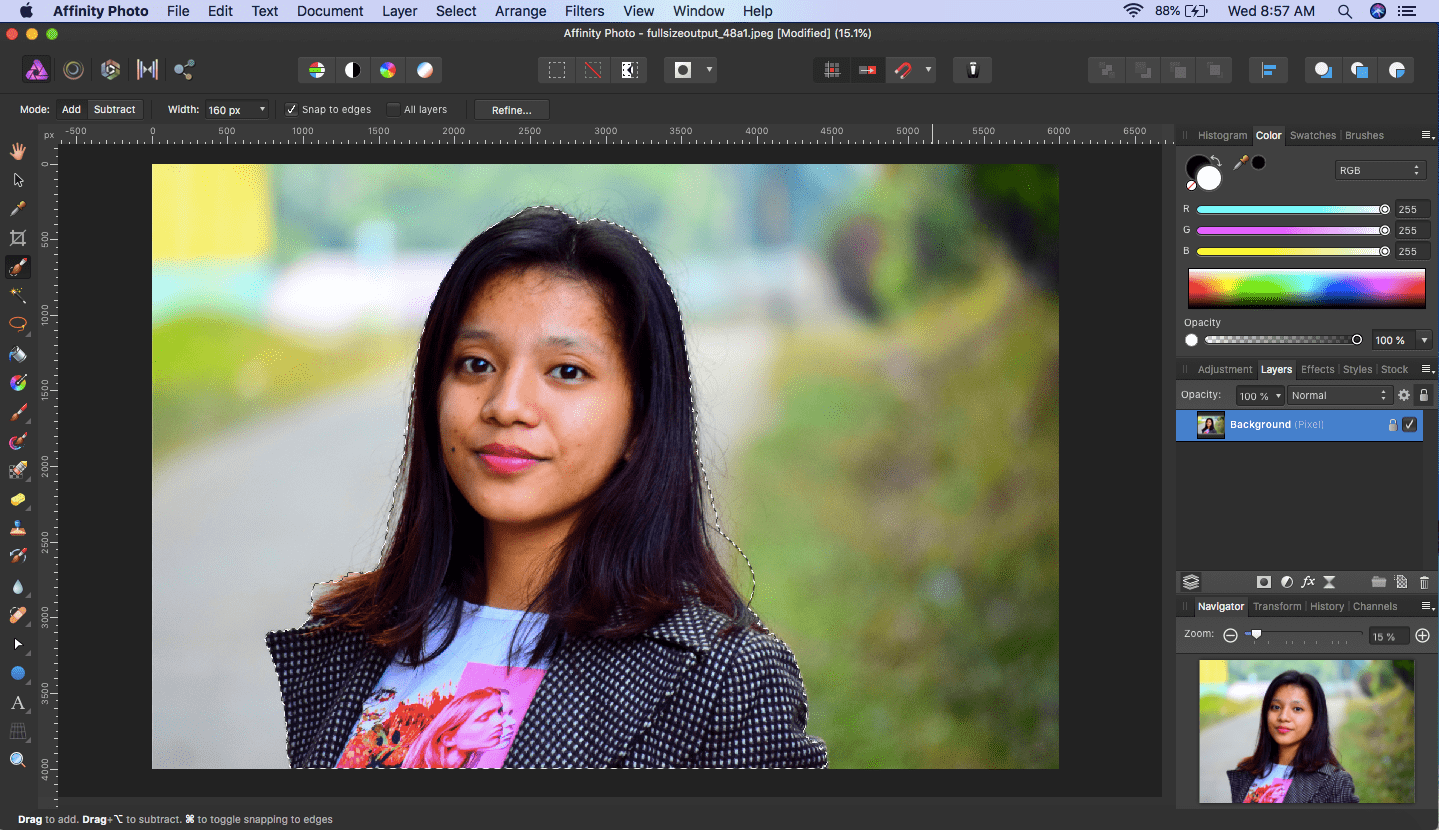Switch to the Flood Fill tool

point(17,354)
